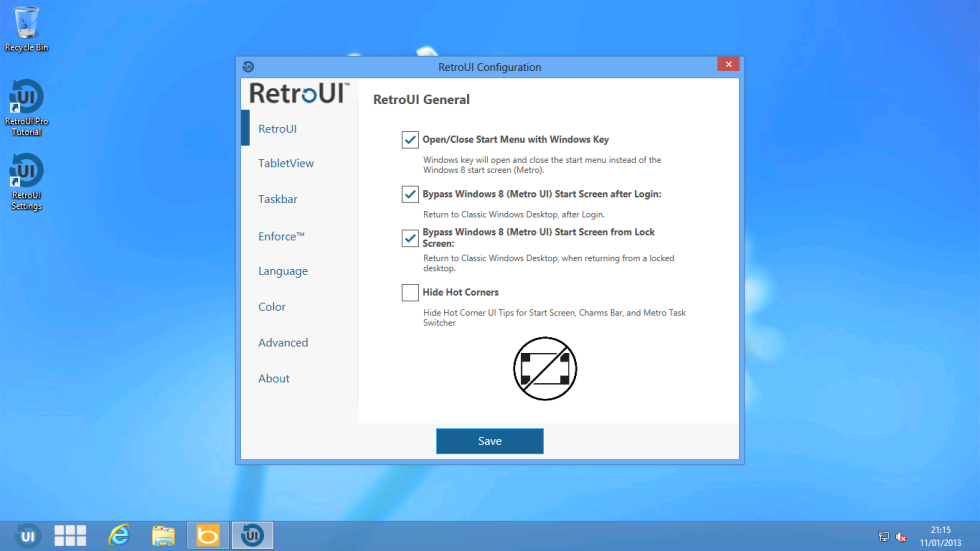Open the Metro tiles grid icon in the taskbar
This screenshot has height=551, width=980.
point(70,535)
